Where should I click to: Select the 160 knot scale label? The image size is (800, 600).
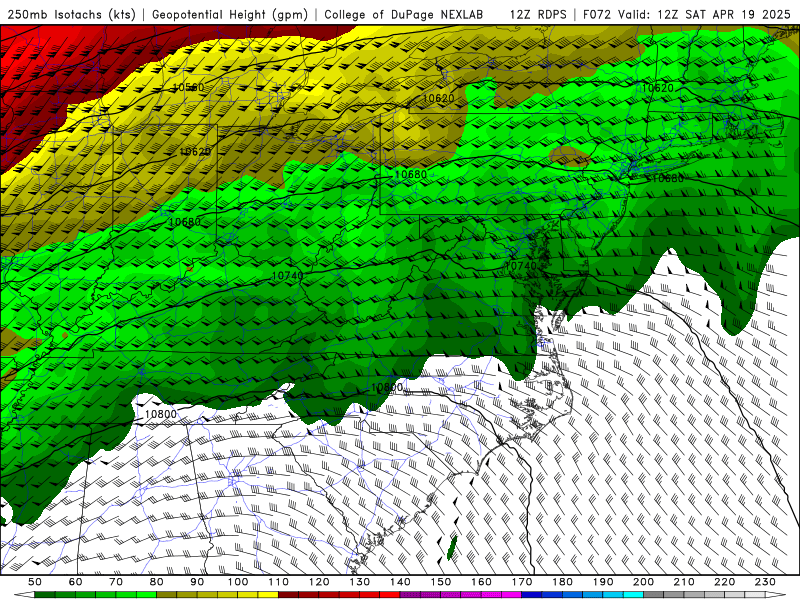click(x=481, y=582)
